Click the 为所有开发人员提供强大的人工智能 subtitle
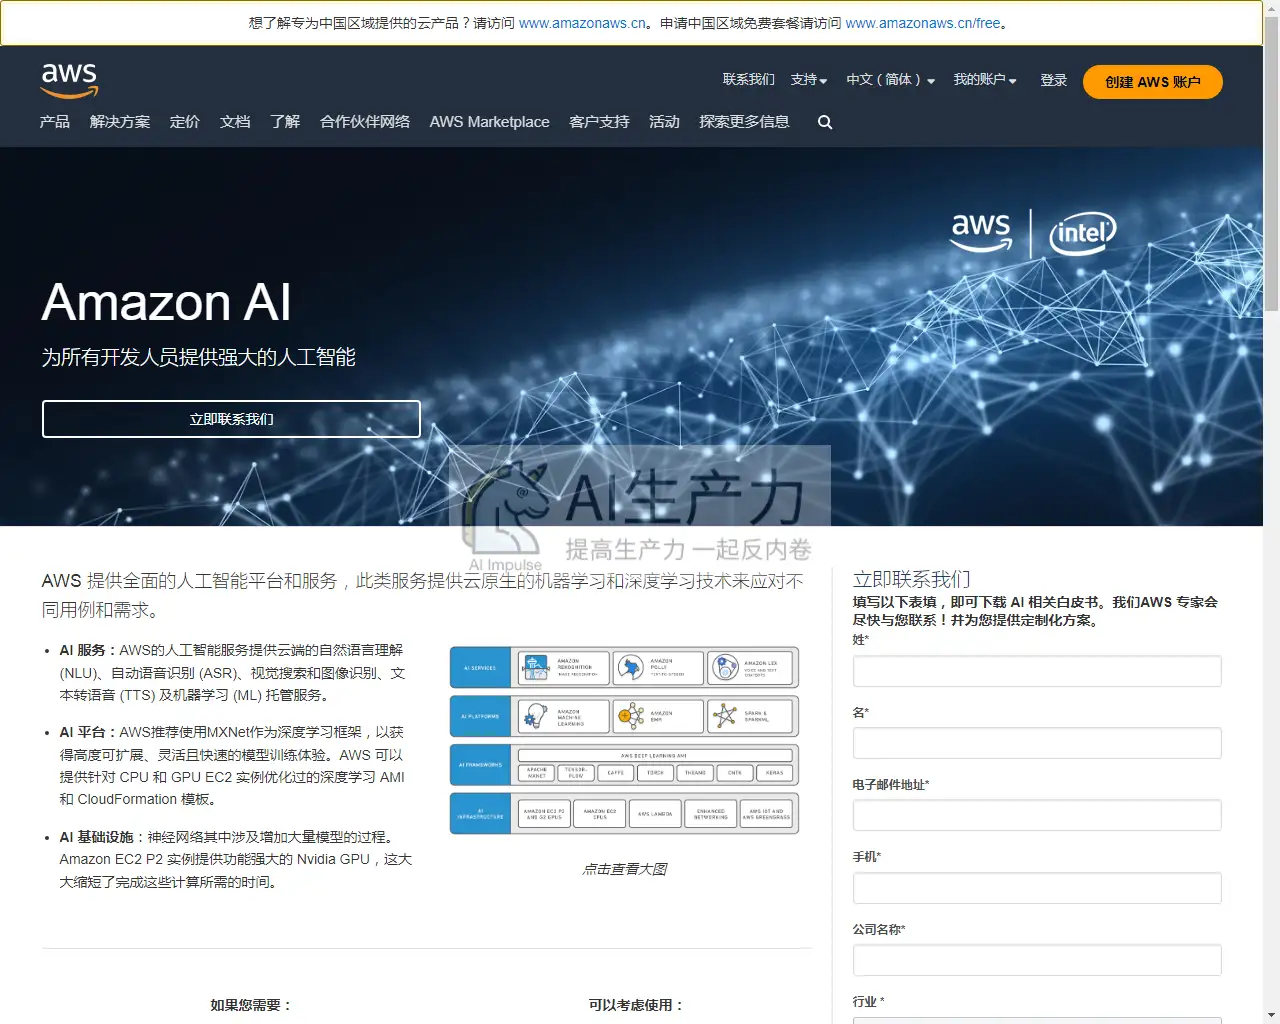Viewport: 1280px width, 1024px height. [x=199, y=357]
